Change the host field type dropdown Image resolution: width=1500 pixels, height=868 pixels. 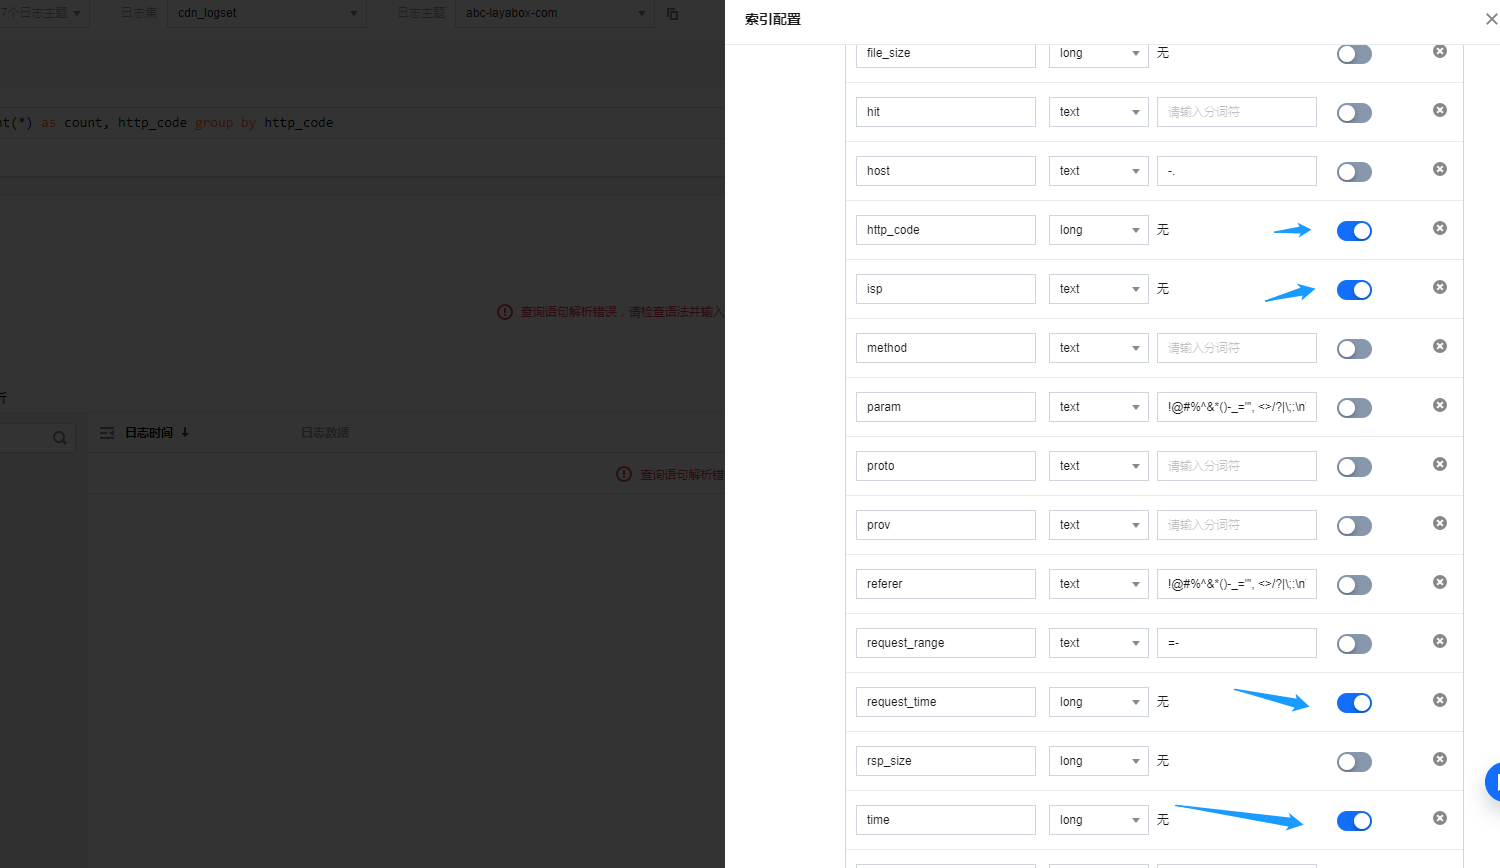tap(1098, 171)
